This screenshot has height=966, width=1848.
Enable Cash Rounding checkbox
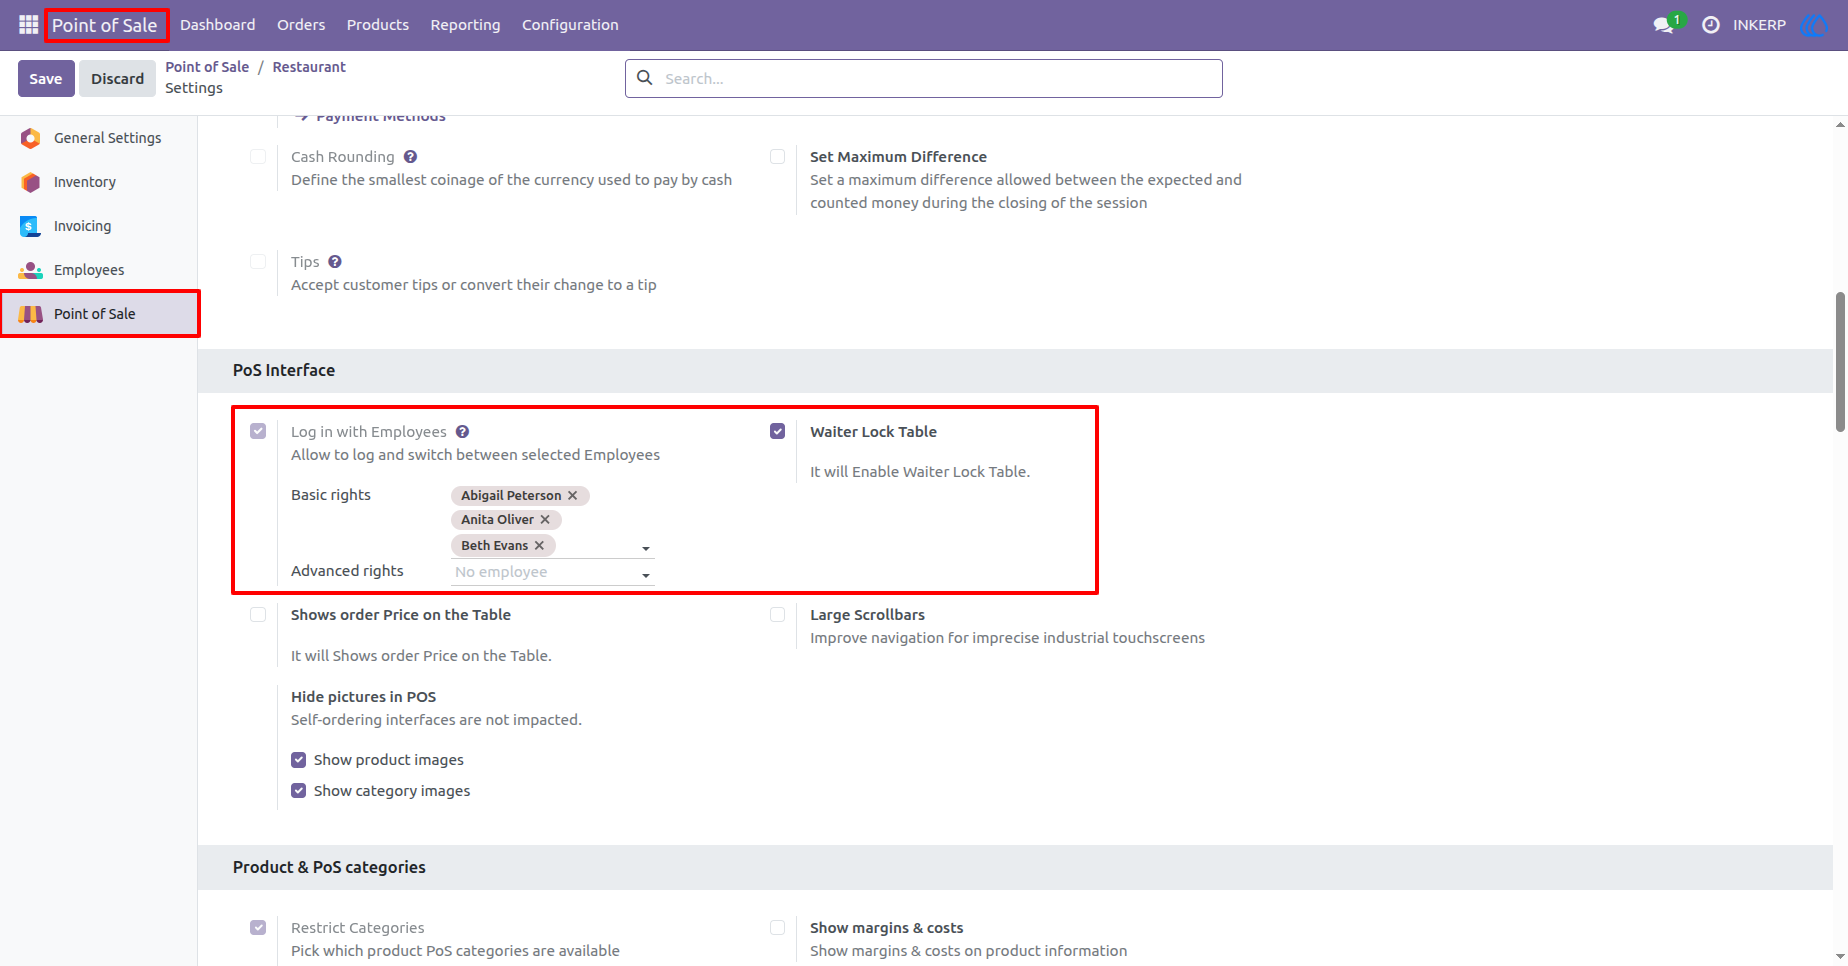click(x=258, y=157)
